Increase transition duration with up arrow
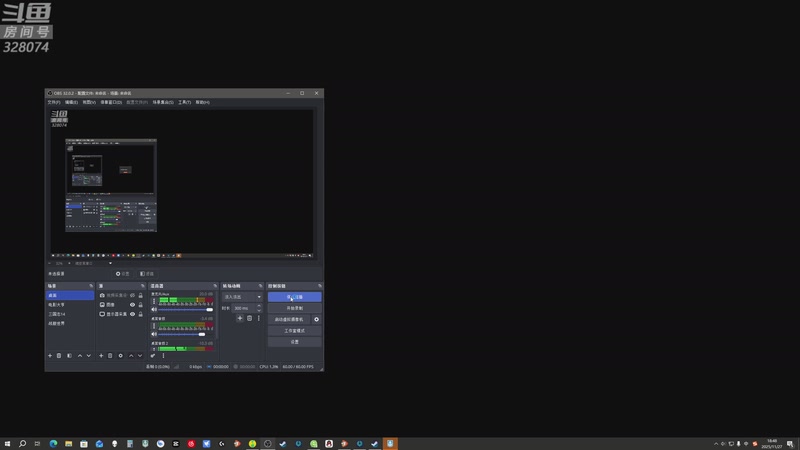Image resolution: width=800 pixels, height=450 pixels. pos(259,306)
